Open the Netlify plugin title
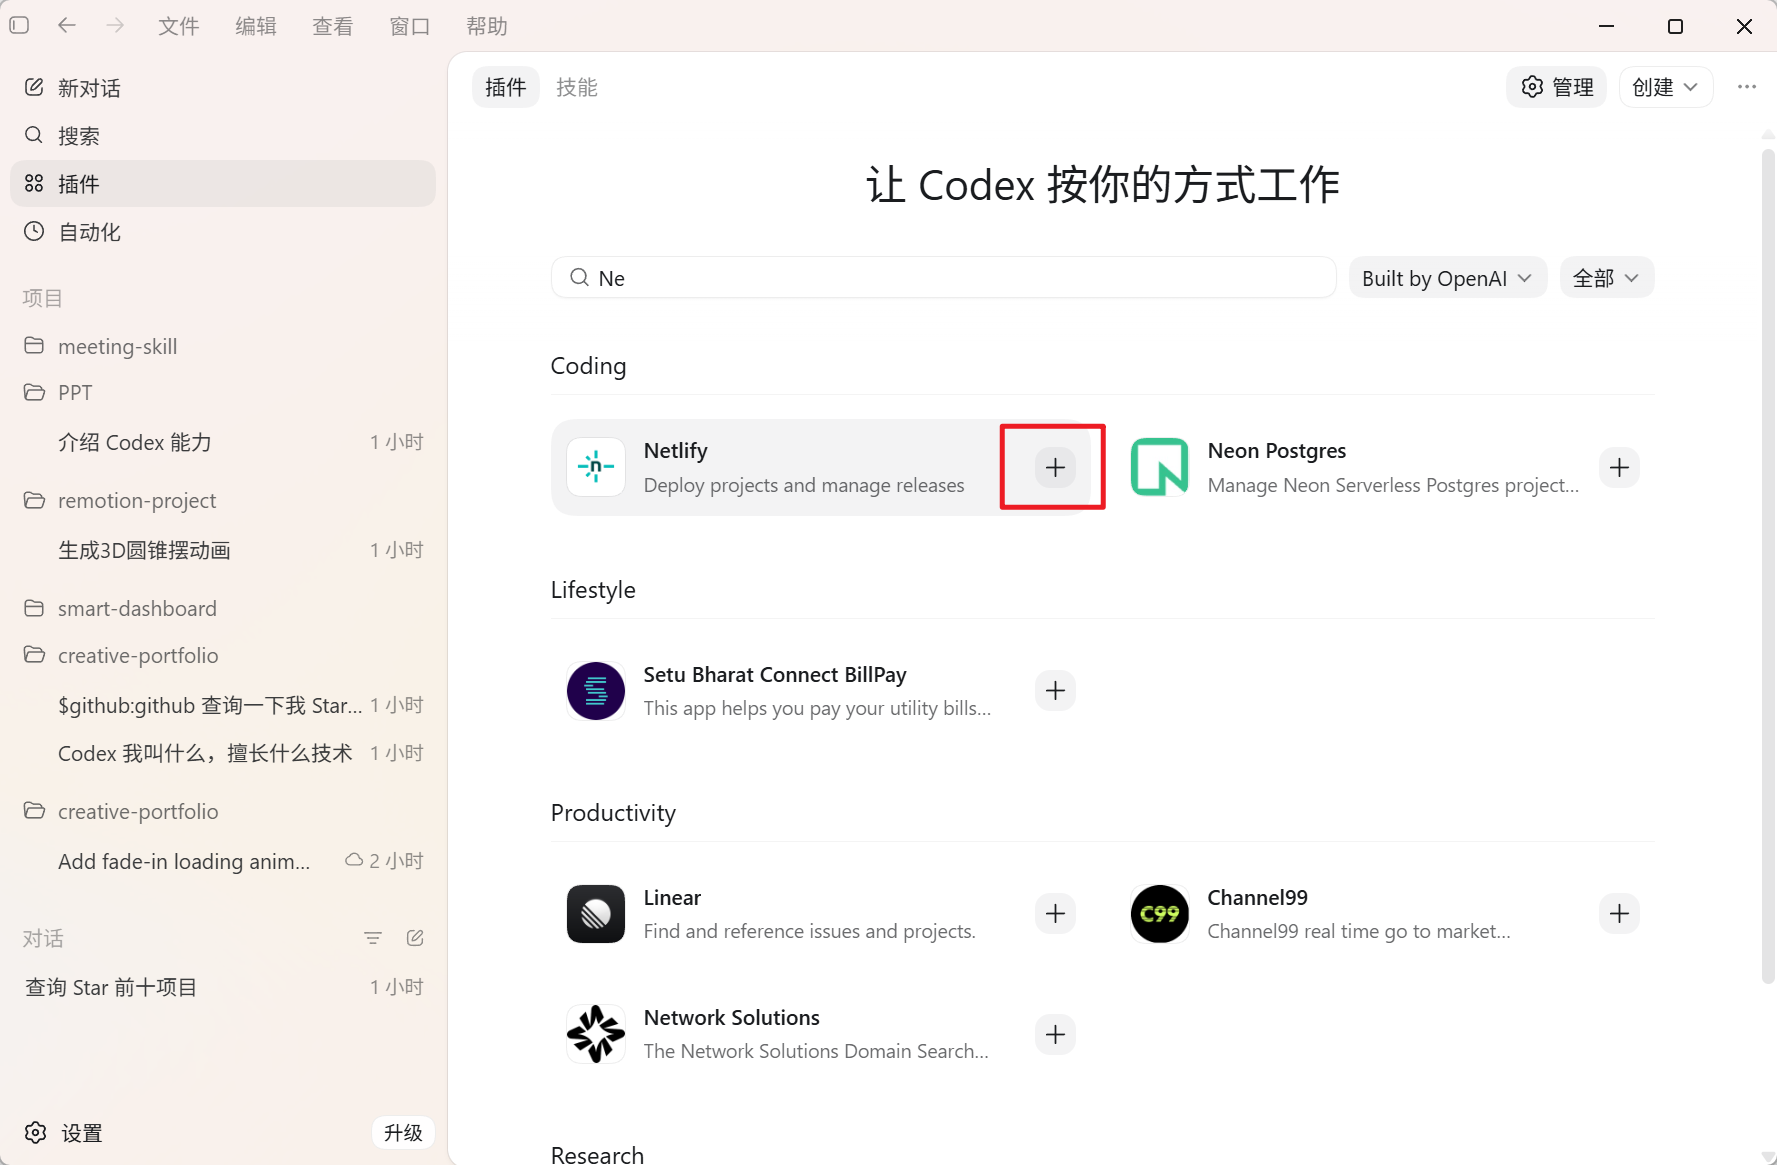 [676, 450]
